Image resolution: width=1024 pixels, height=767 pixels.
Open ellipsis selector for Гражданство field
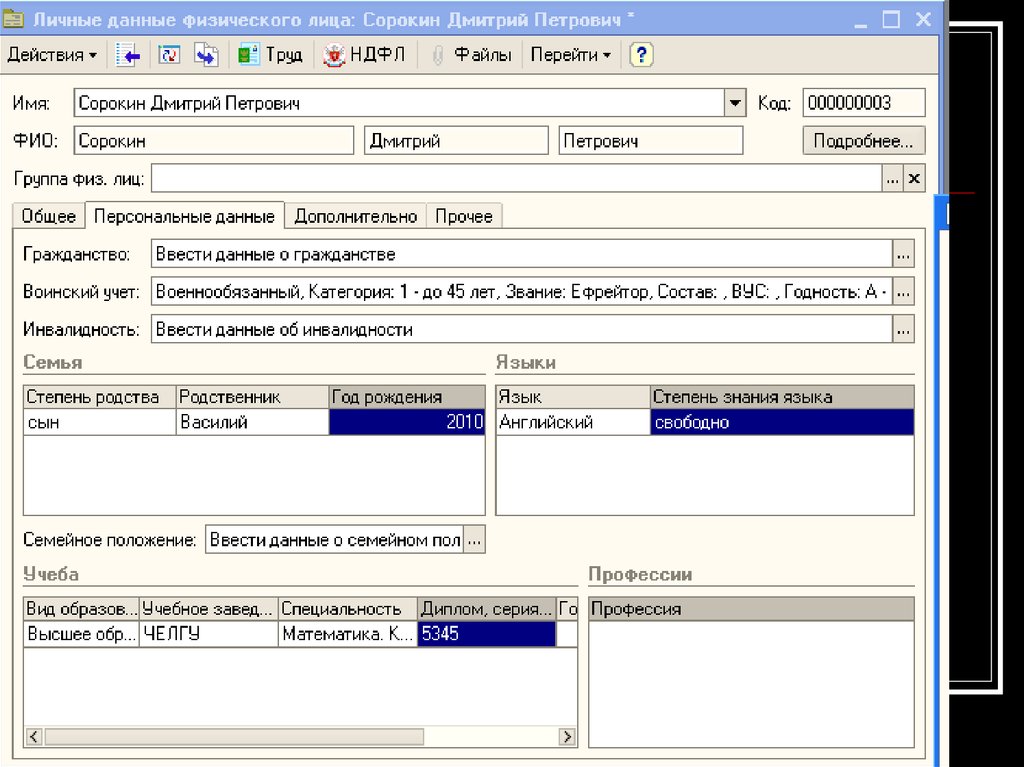903,254
